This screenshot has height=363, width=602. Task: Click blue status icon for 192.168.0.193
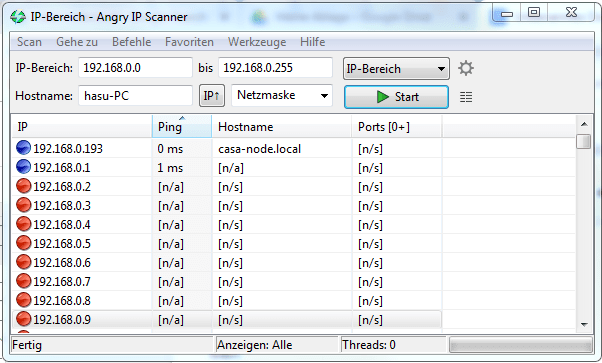pyautogui.click(x=23, y=148)
